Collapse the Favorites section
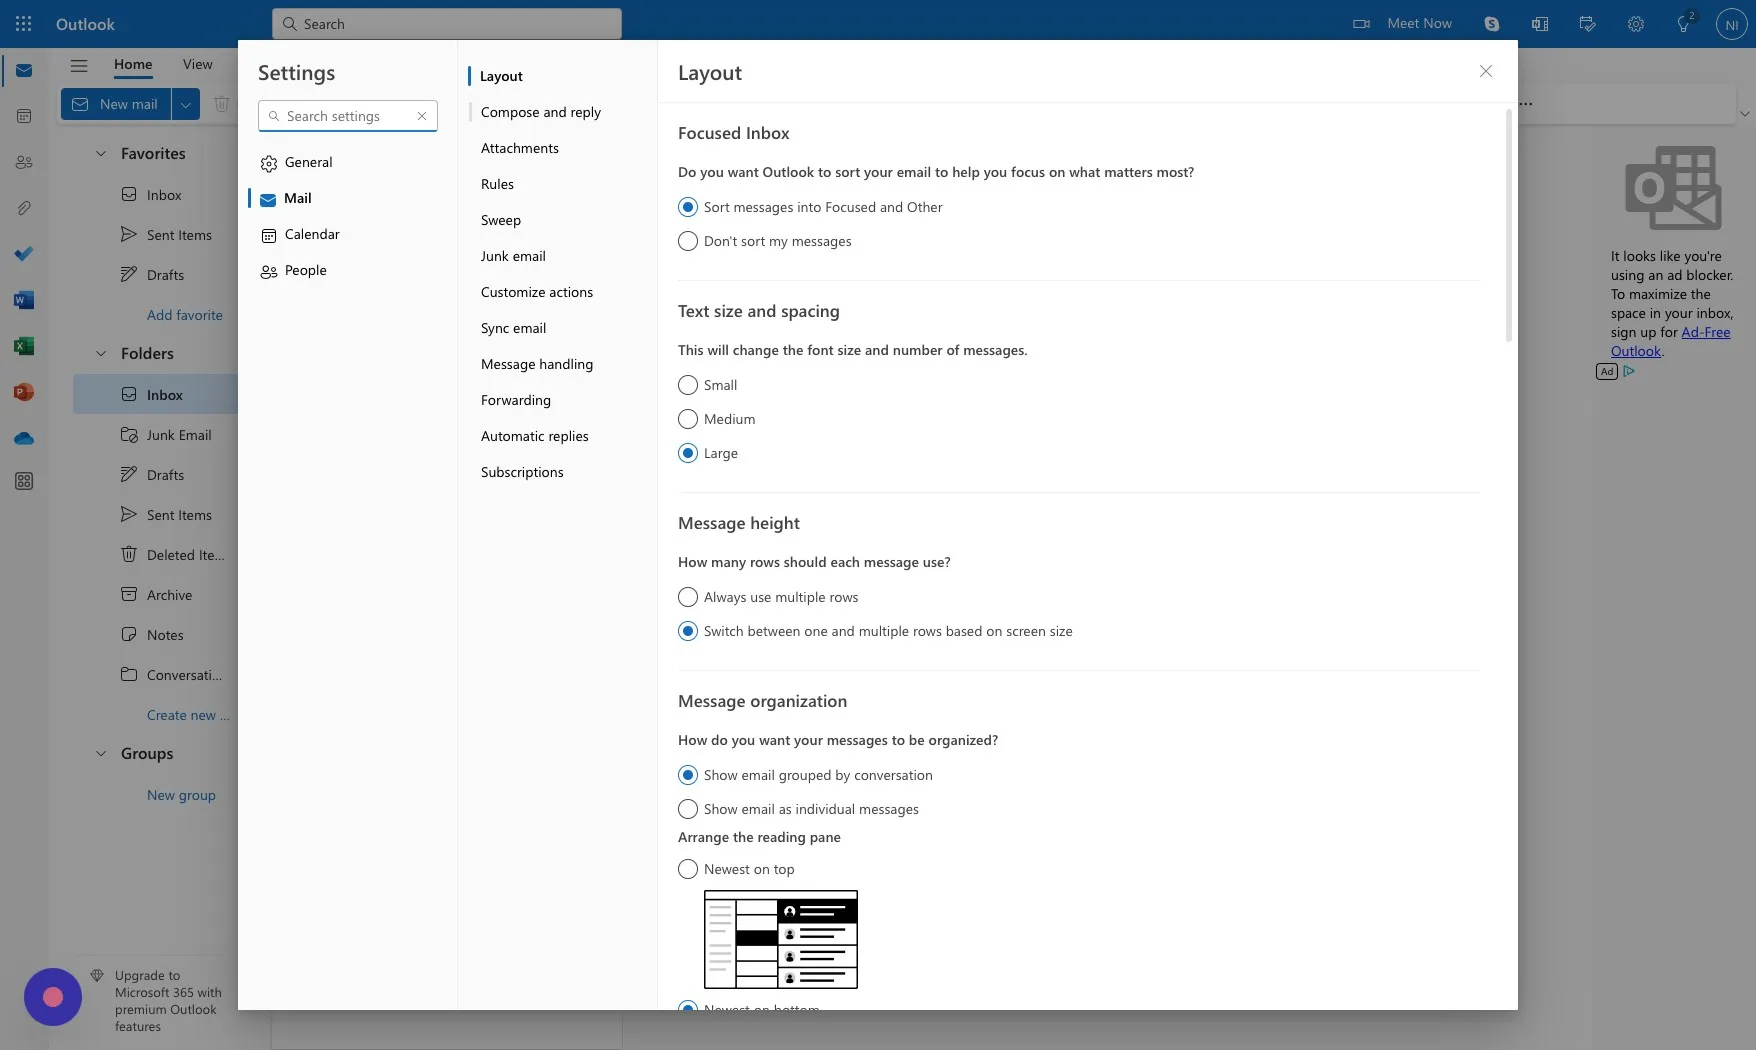 (x=100, y=153)
